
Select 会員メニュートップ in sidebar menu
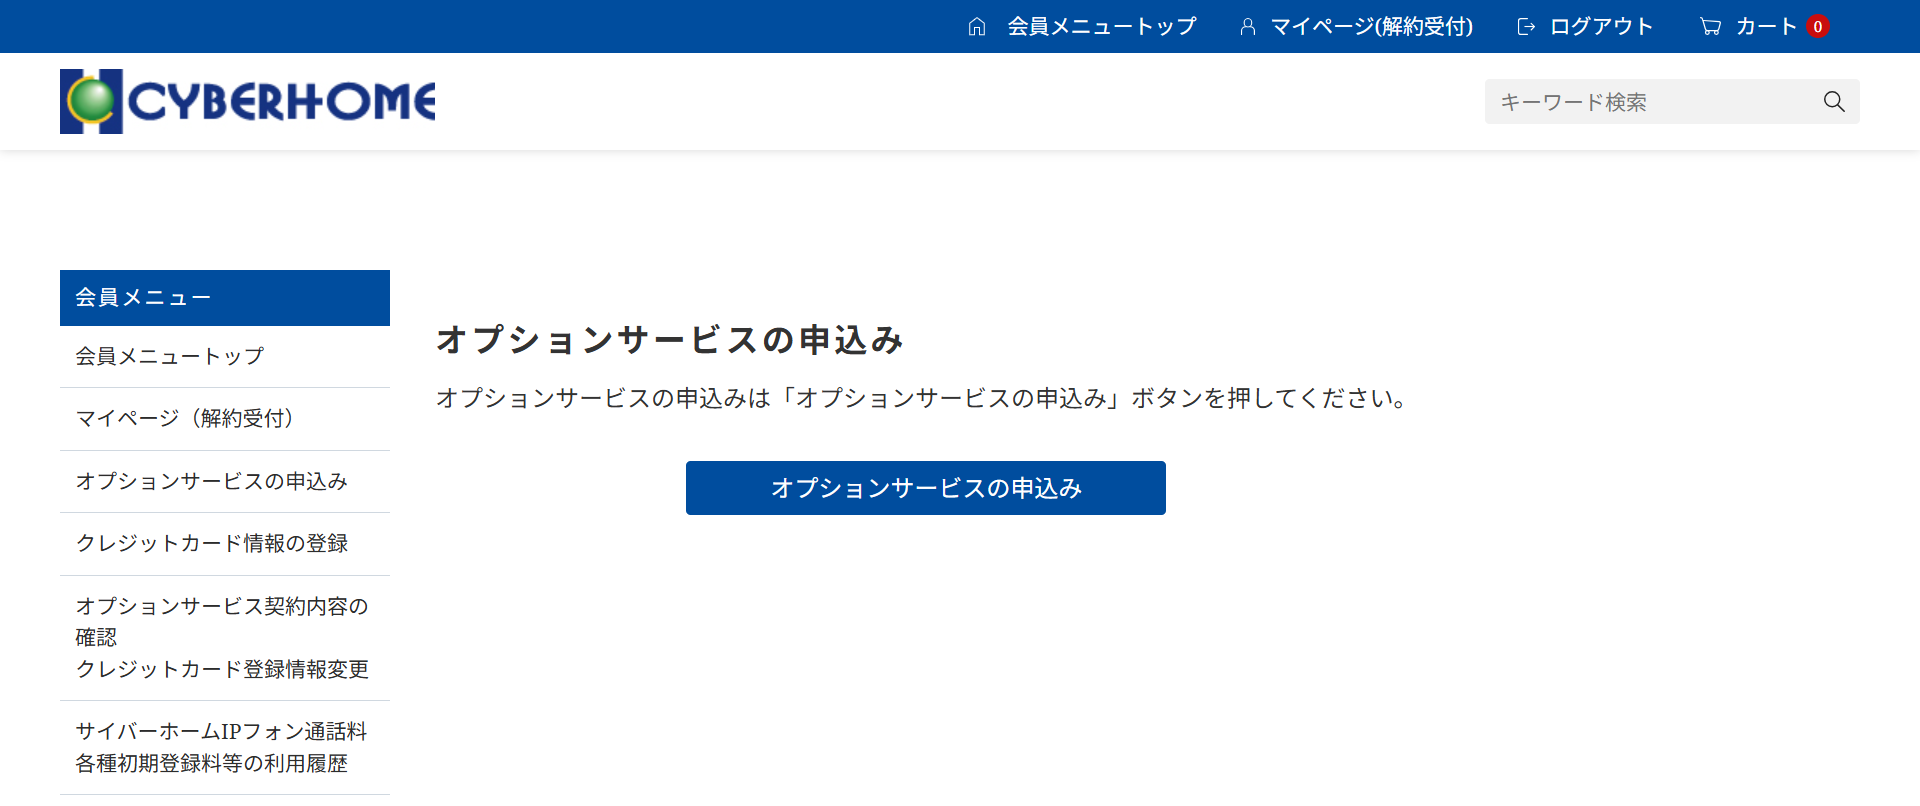click(x=170, y=356)
